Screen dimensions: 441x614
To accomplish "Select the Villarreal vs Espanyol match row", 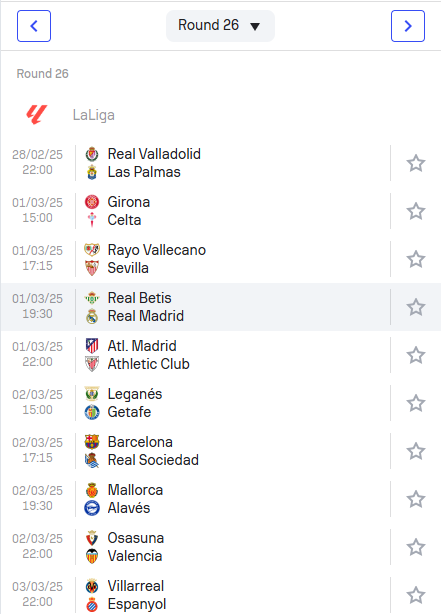I will [x=220, y=595].
